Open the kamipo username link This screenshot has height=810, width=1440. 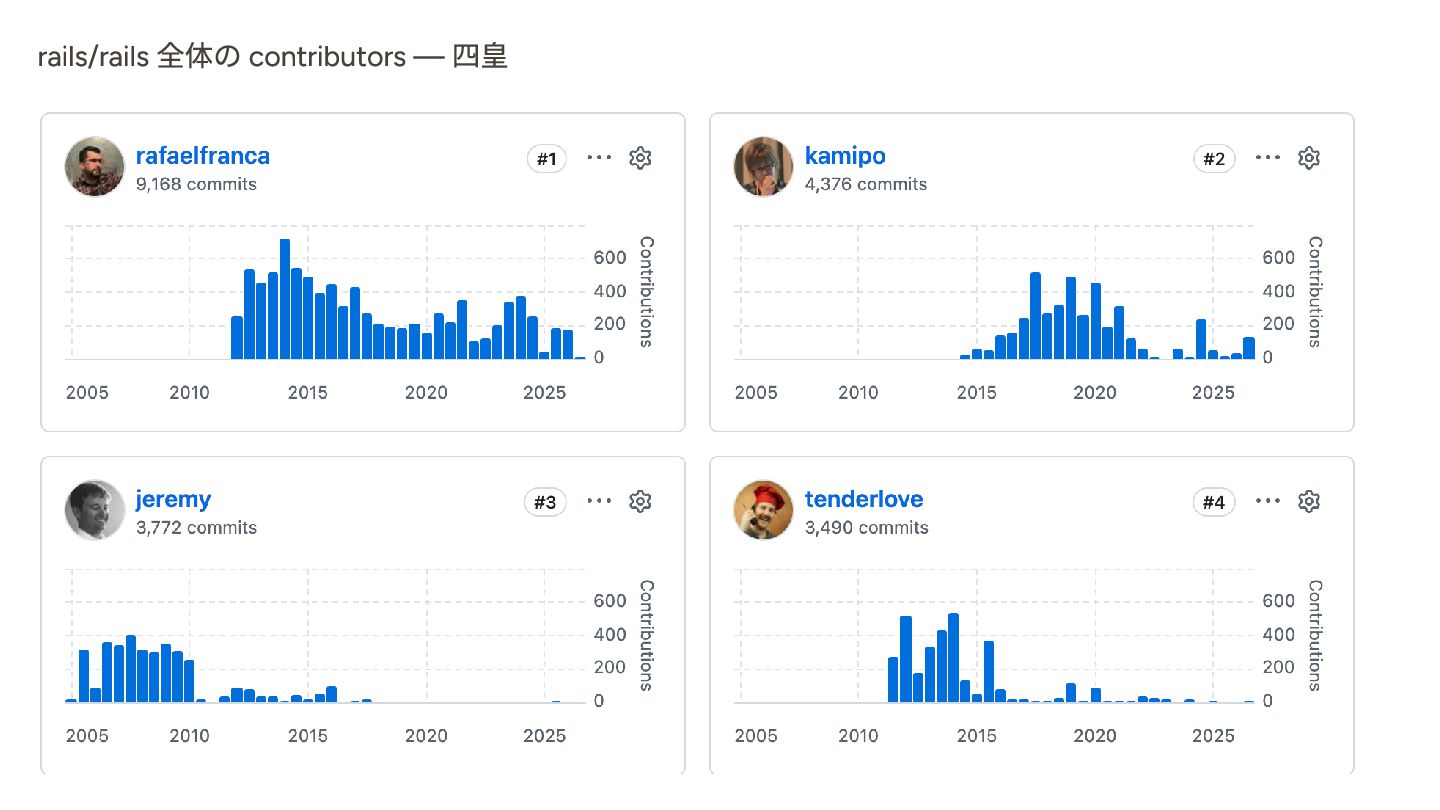(x=845, y=156)
